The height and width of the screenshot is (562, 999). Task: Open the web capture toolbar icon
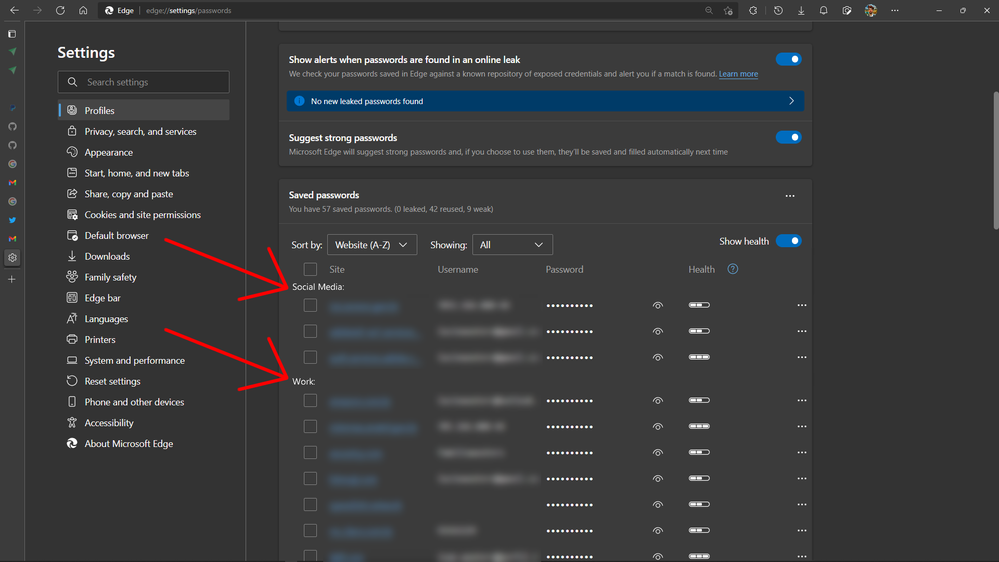847,10
